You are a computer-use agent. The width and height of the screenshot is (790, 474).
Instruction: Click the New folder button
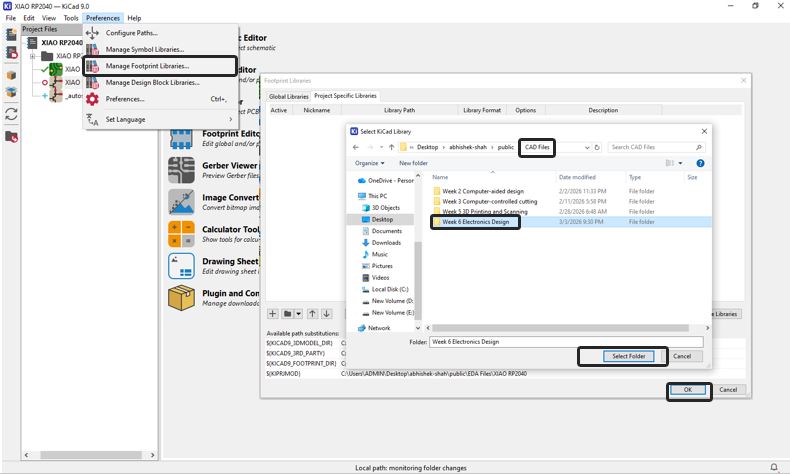[x=413, y=163]
